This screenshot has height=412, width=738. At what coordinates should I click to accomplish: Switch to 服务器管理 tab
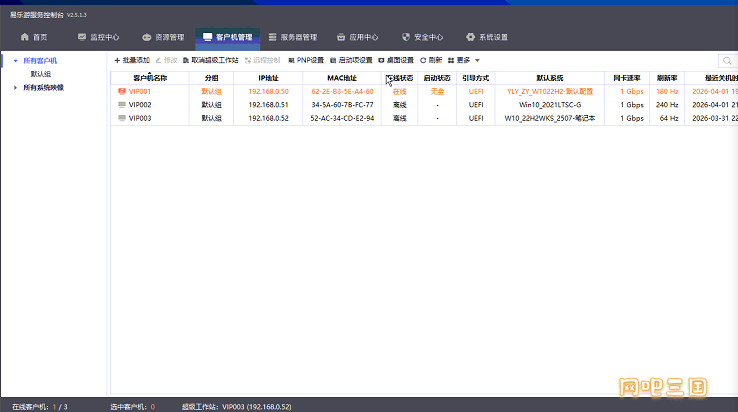click(292, 37)
